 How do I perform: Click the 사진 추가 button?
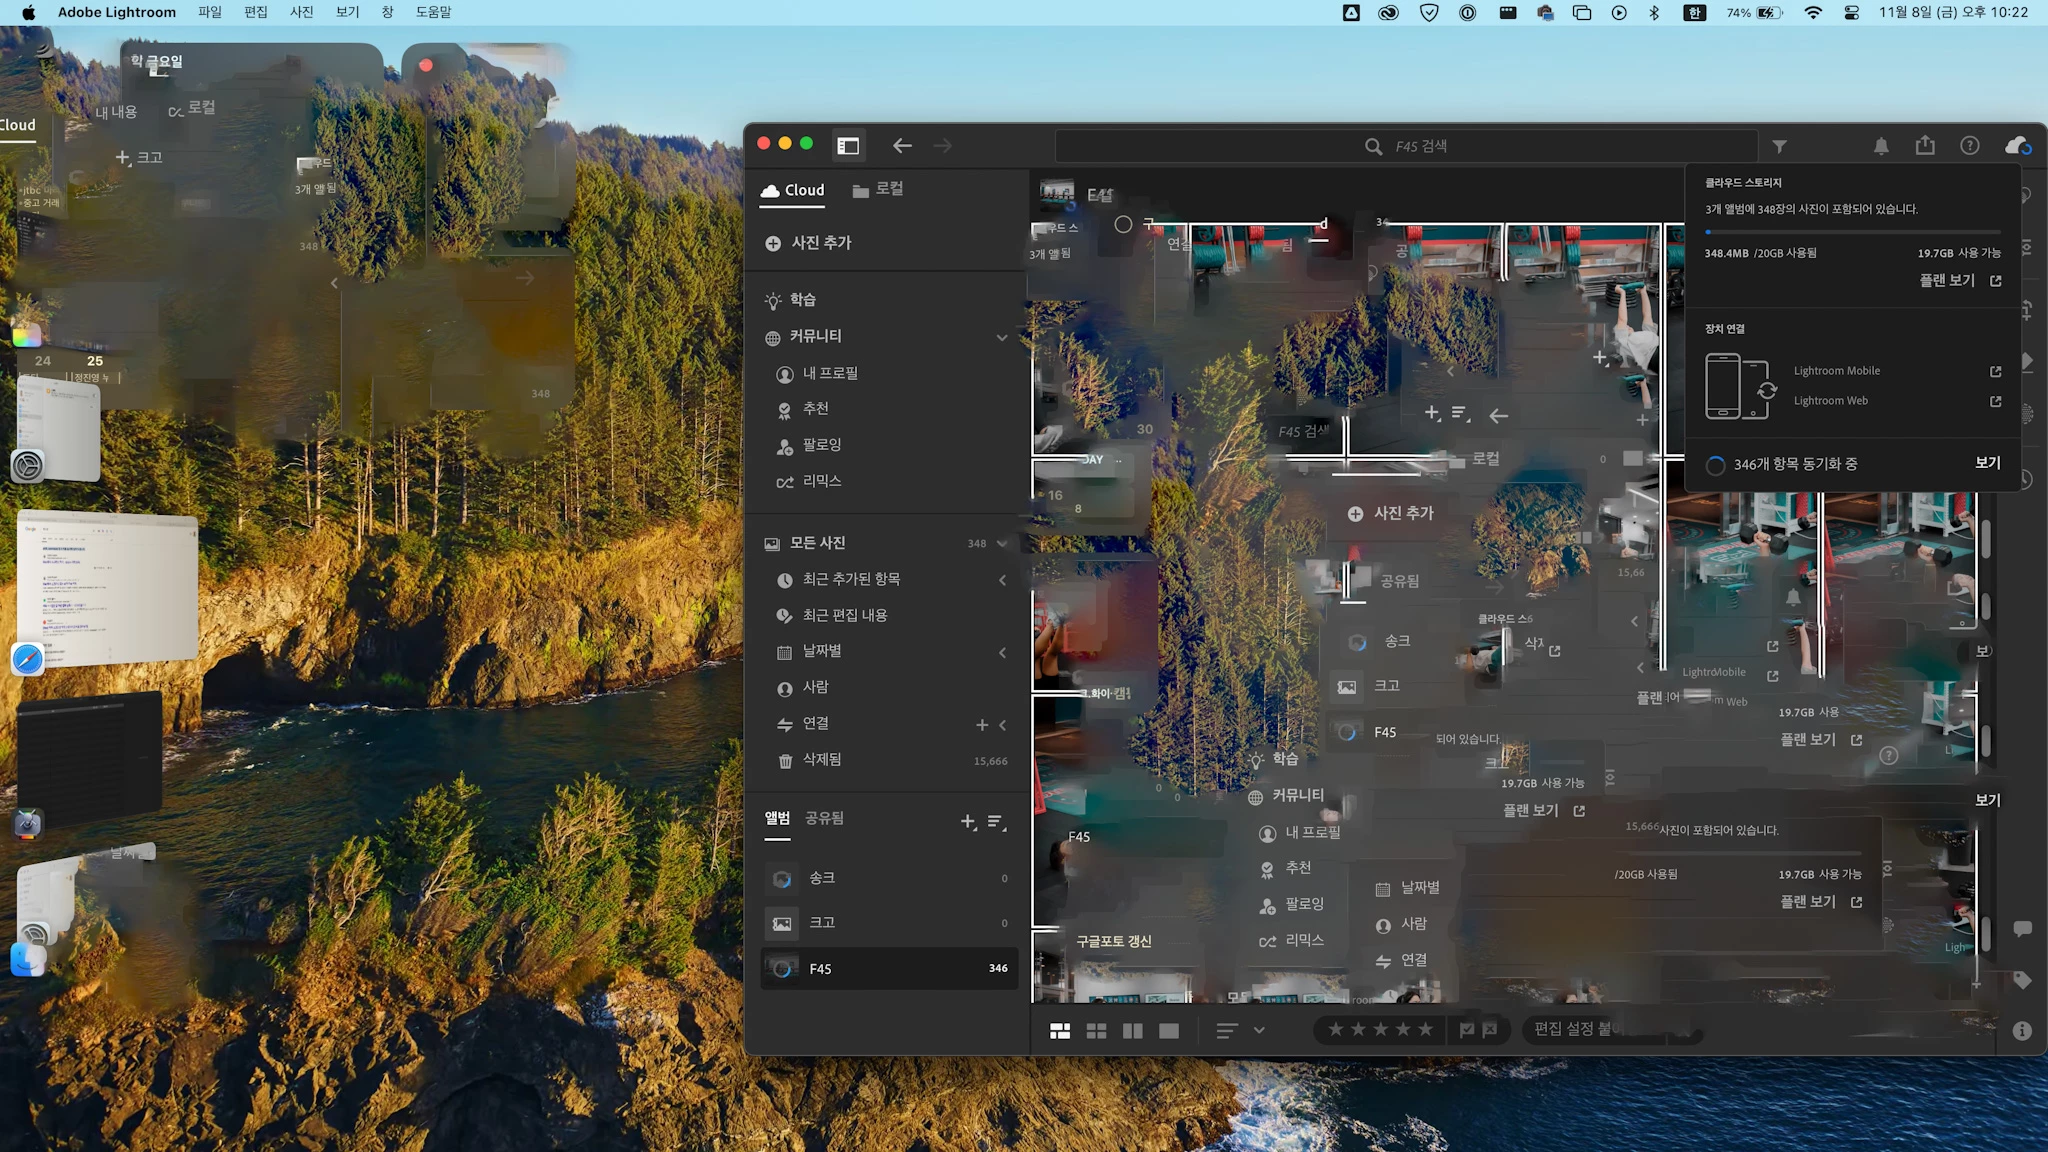tap(809, 243)
